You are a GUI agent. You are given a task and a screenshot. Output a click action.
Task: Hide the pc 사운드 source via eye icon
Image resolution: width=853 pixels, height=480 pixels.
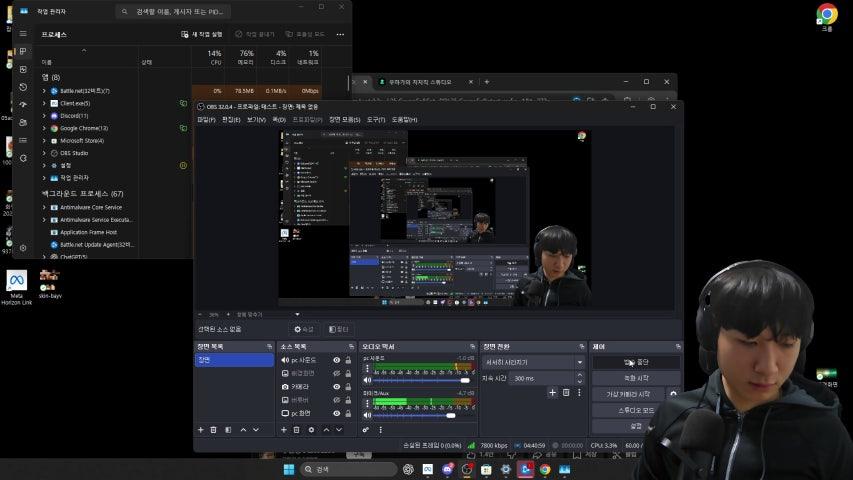336,360
